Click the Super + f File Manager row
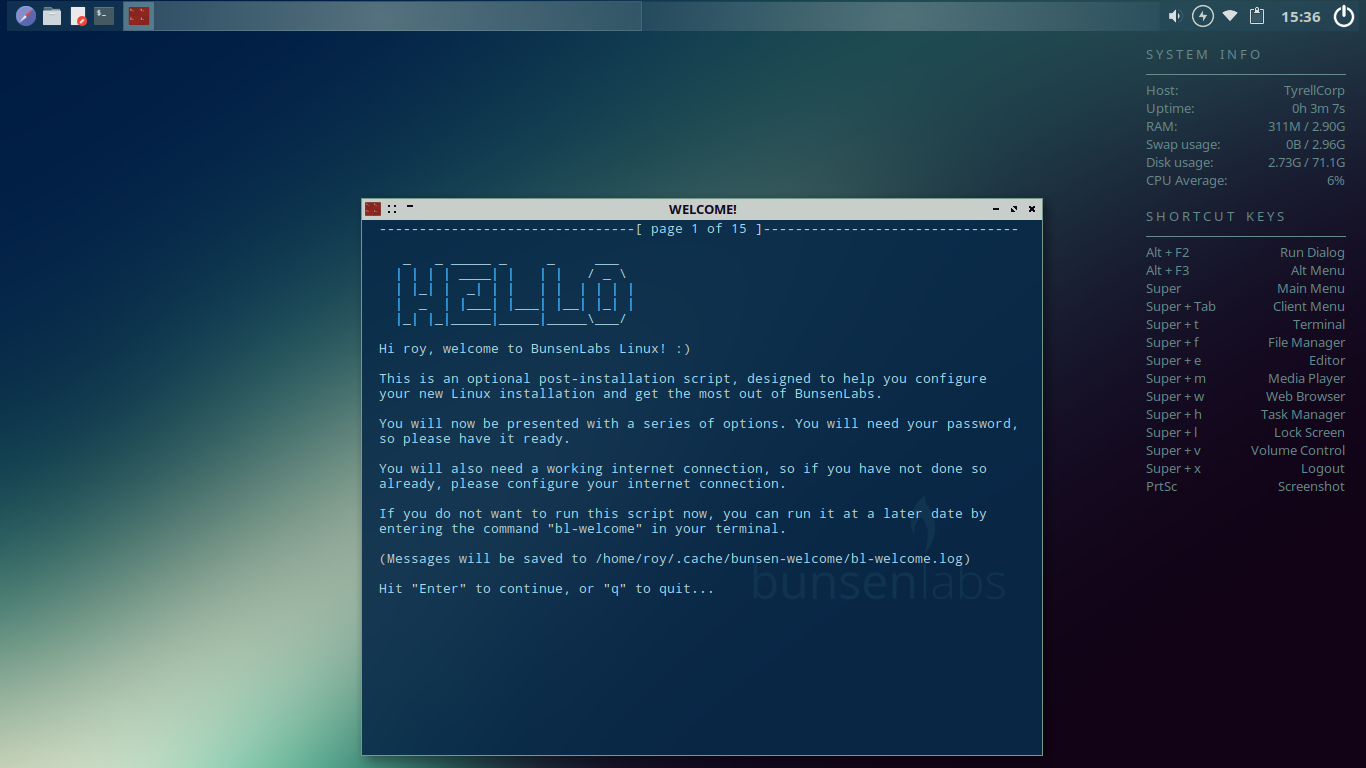This screenshot has height=768, width=1366. (x=1245, y=343)
